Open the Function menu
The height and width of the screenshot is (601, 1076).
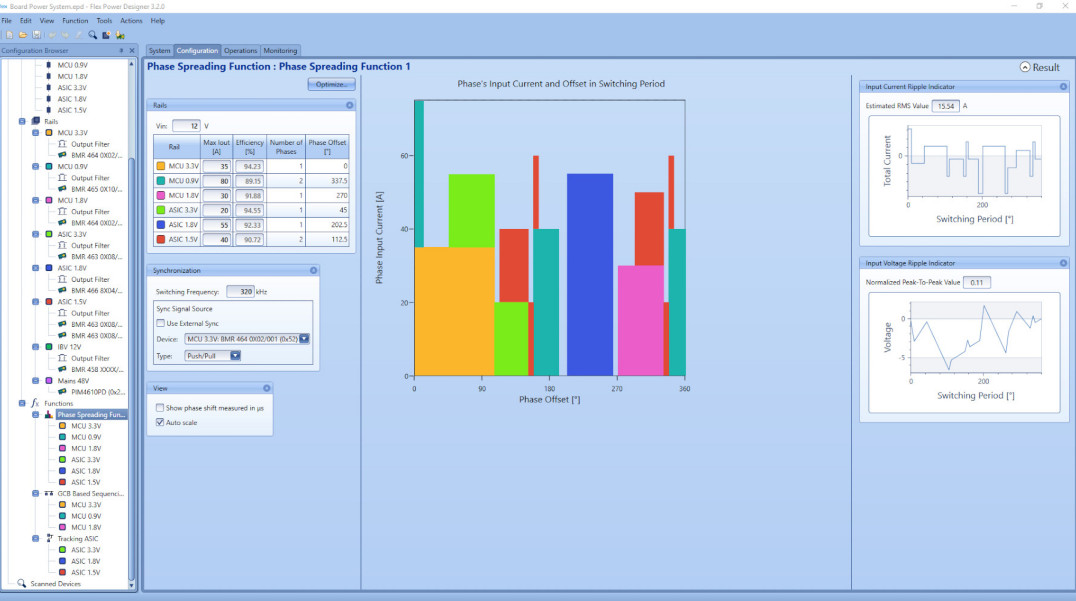75,20
